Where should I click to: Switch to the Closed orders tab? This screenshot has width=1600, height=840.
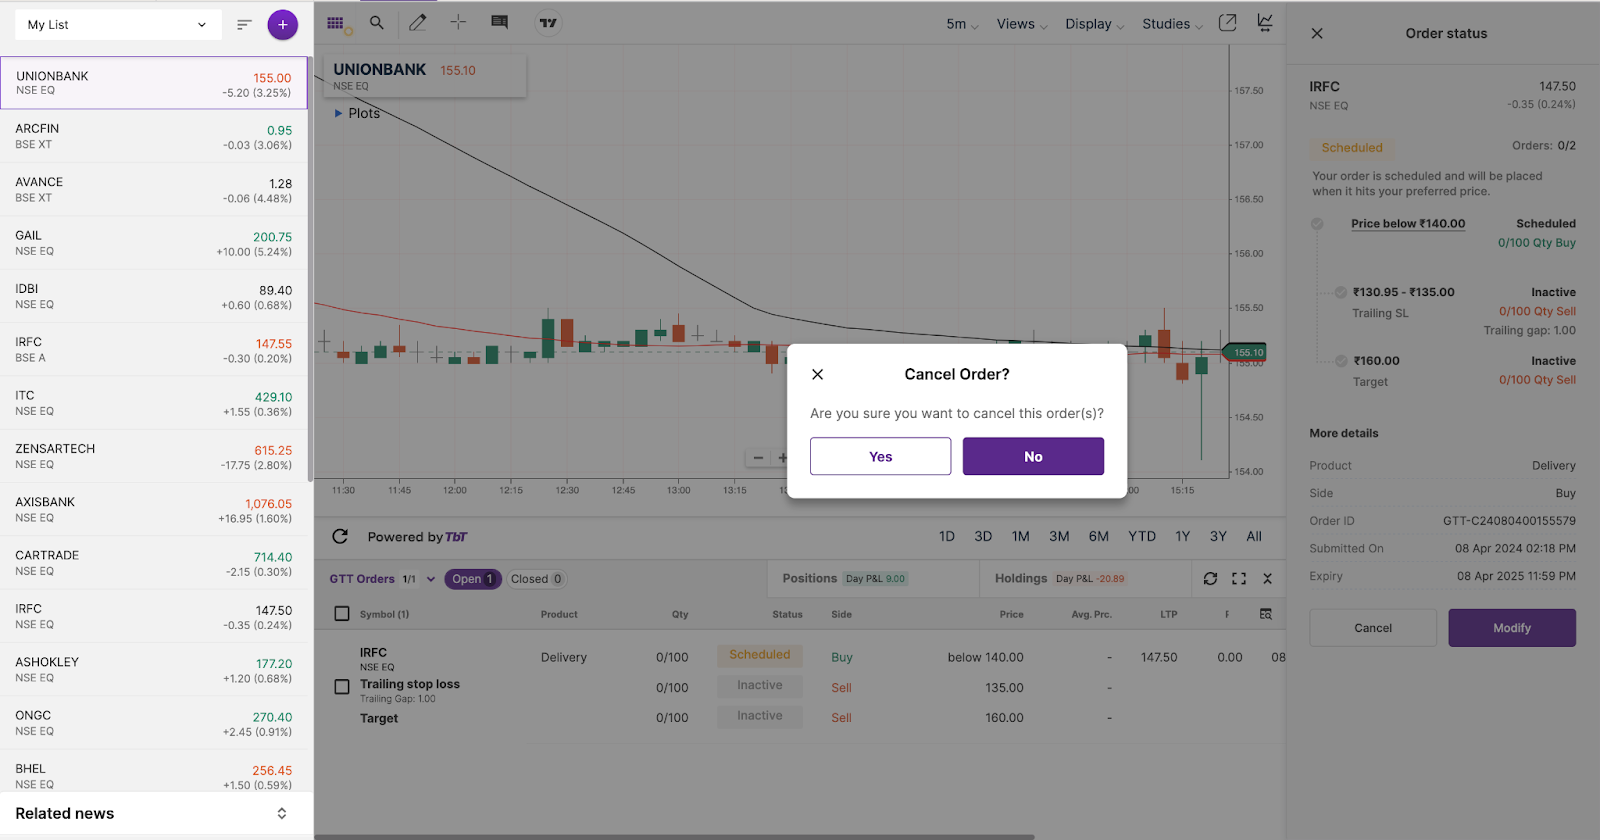536,579
